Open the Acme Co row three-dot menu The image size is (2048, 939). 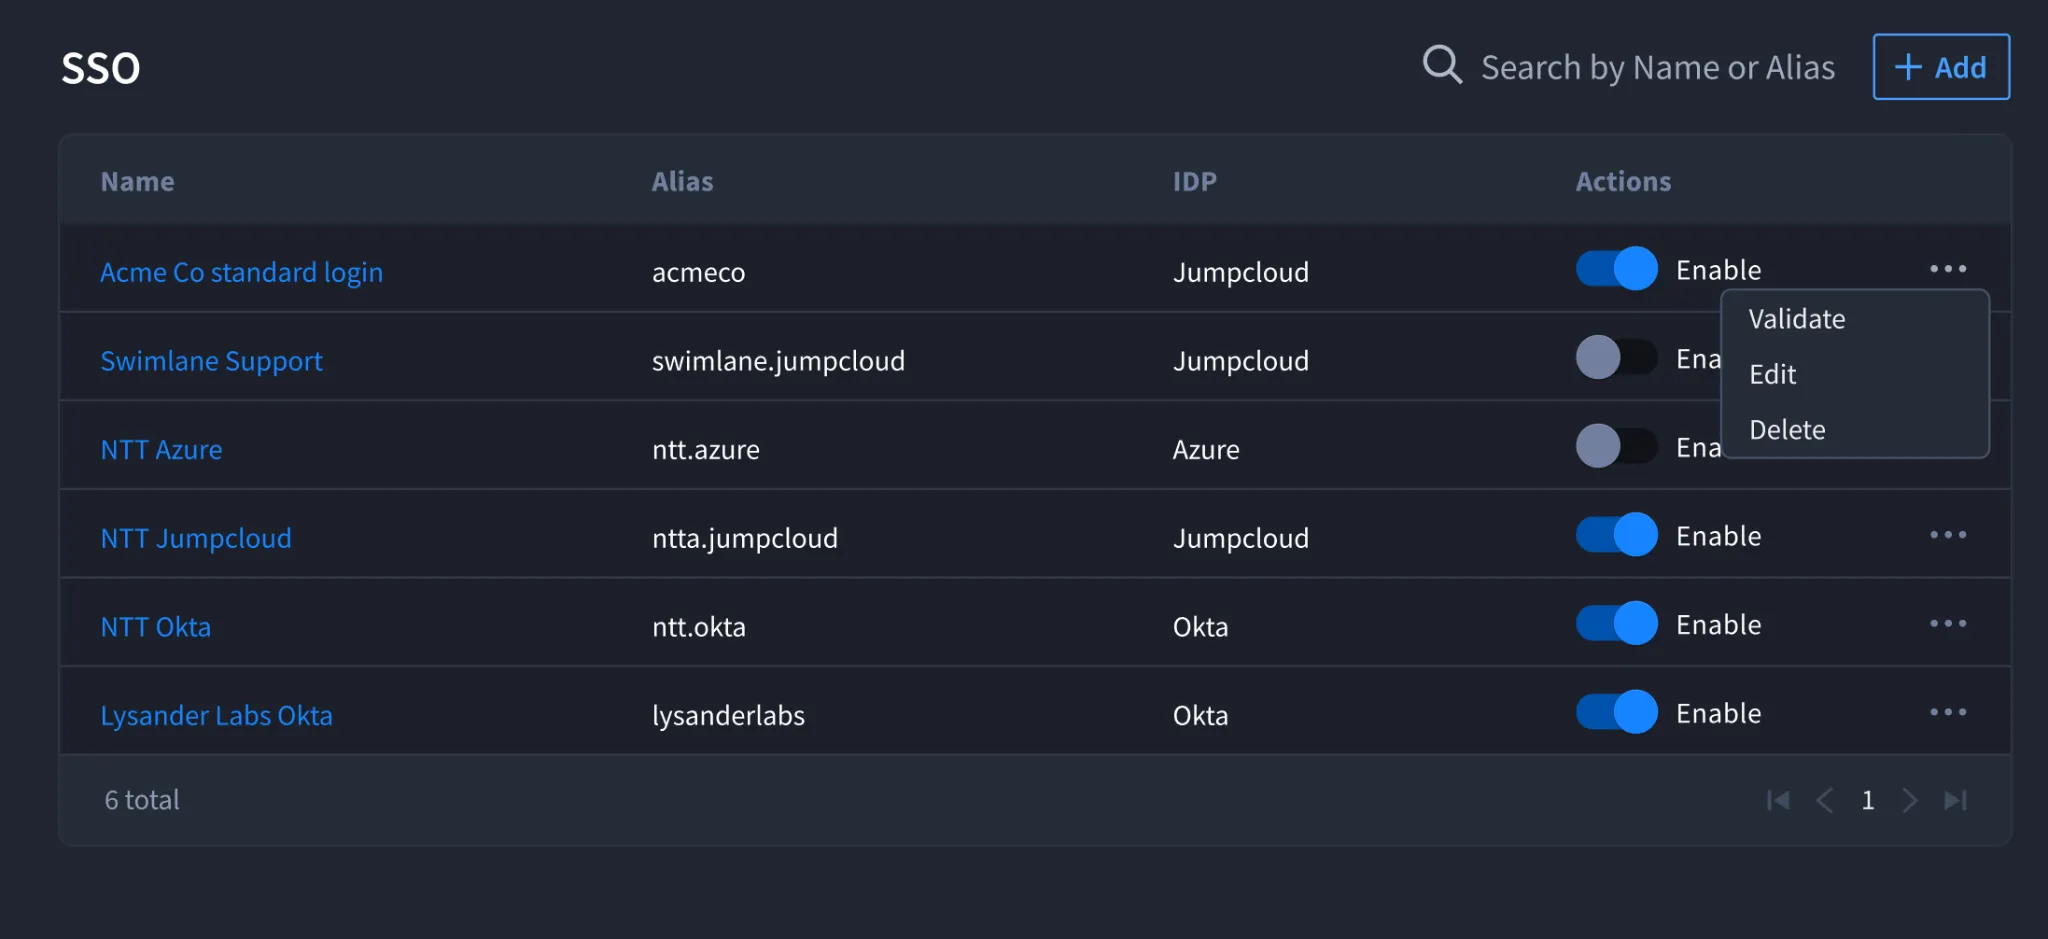[1948, 269]
